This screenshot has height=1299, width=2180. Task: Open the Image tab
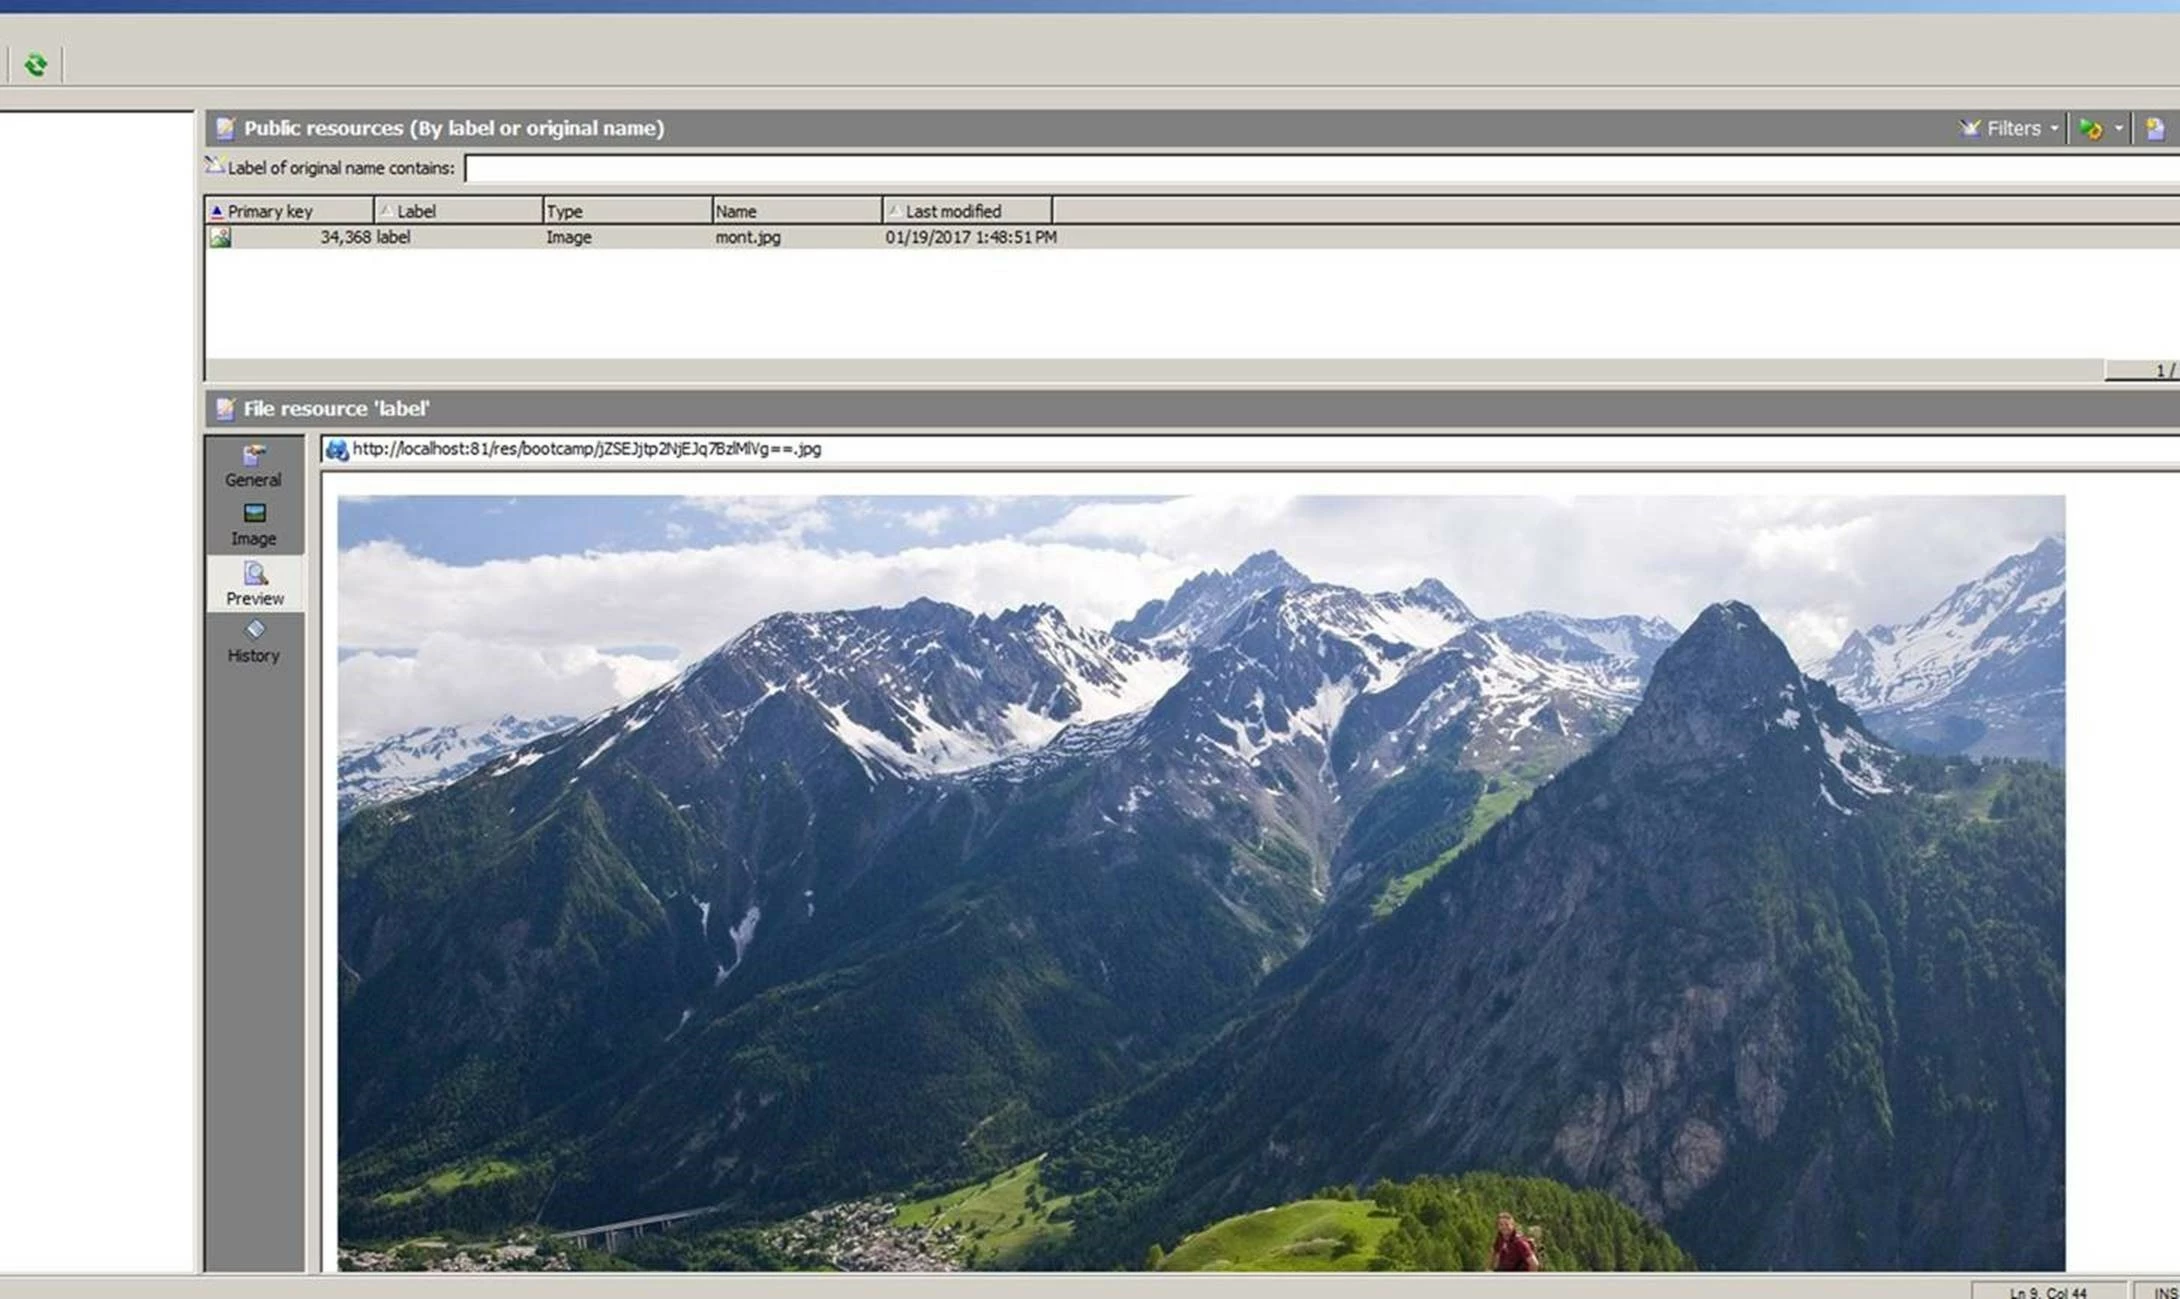(253, 524)
